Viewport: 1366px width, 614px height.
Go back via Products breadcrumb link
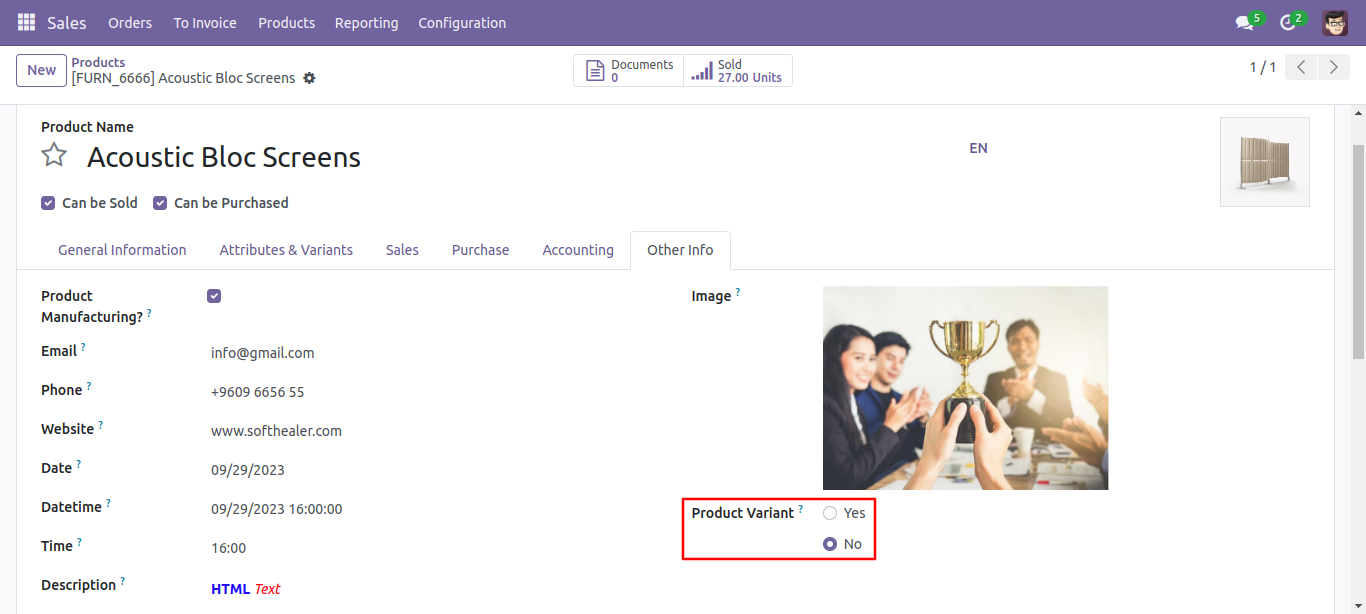(x=98, y=62)
